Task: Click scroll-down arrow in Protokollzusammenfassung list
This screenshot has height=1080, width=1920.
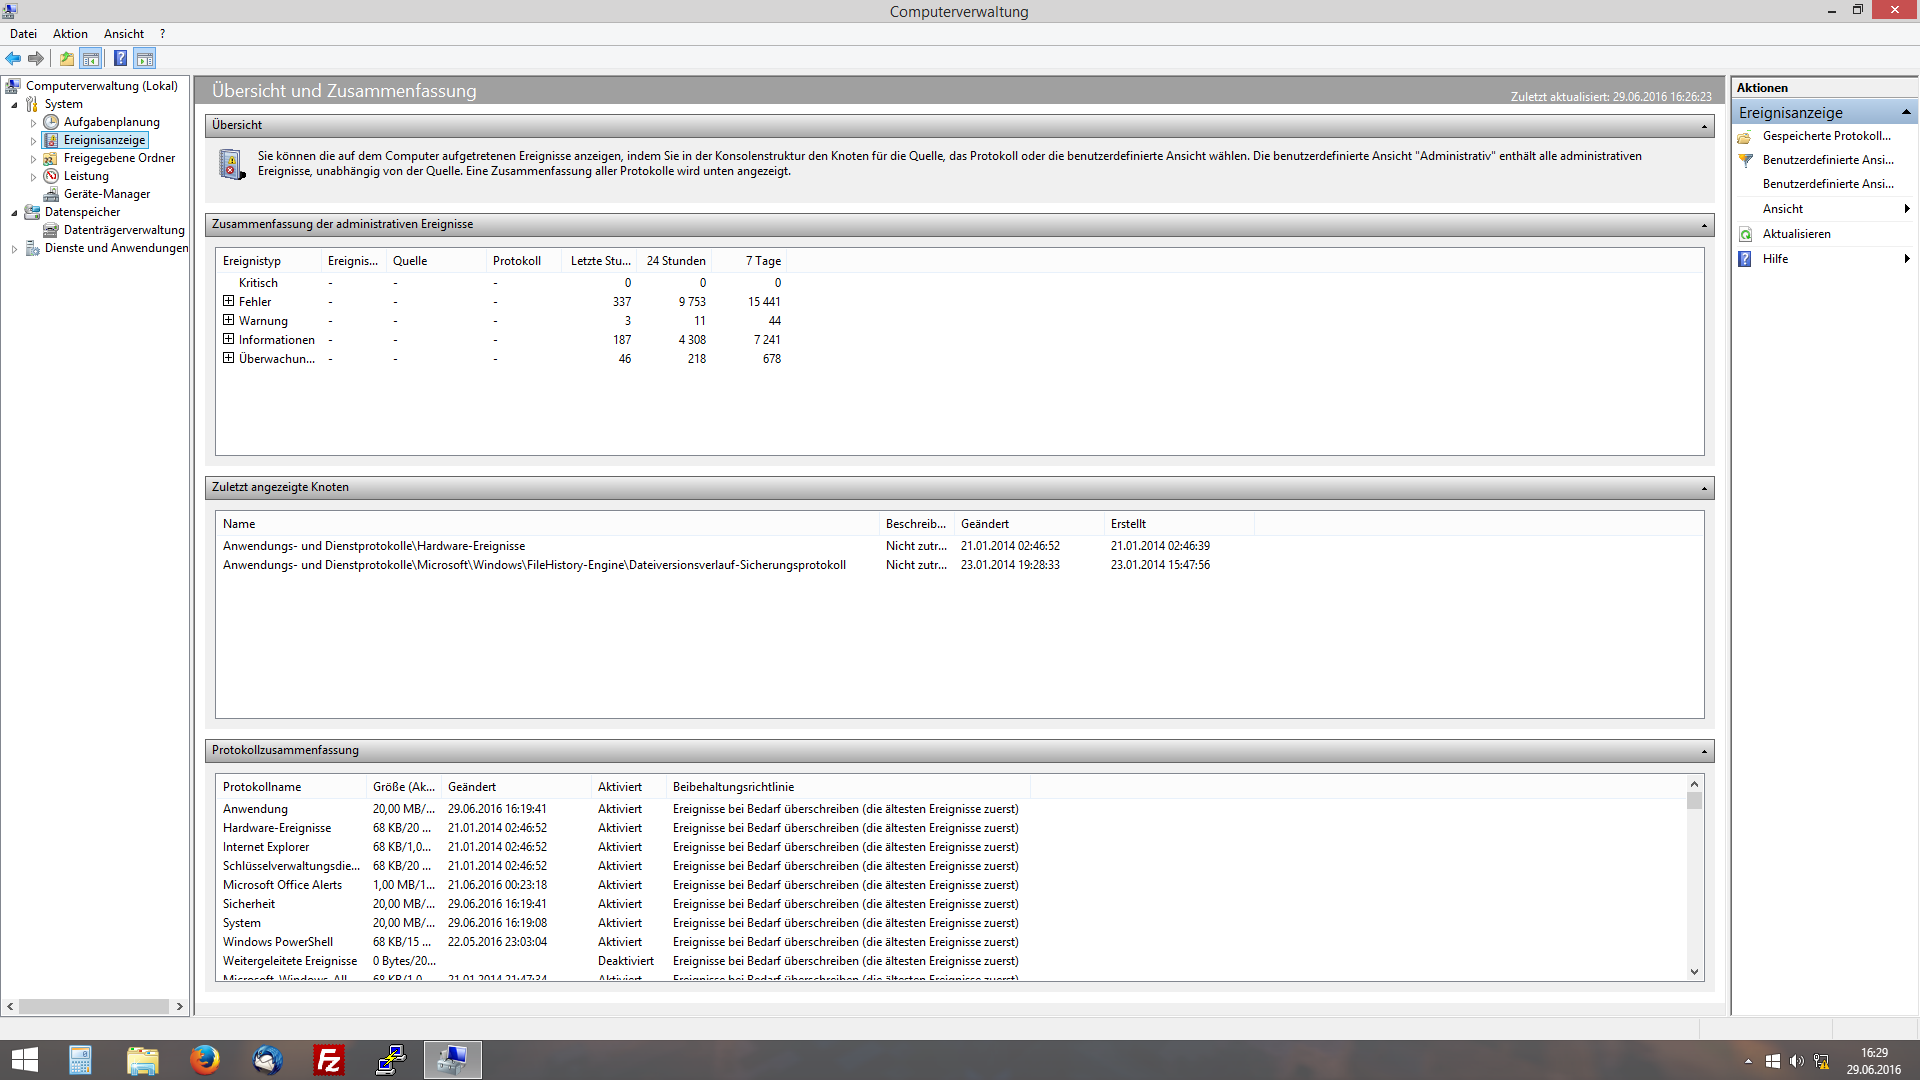Action: 1694,972
